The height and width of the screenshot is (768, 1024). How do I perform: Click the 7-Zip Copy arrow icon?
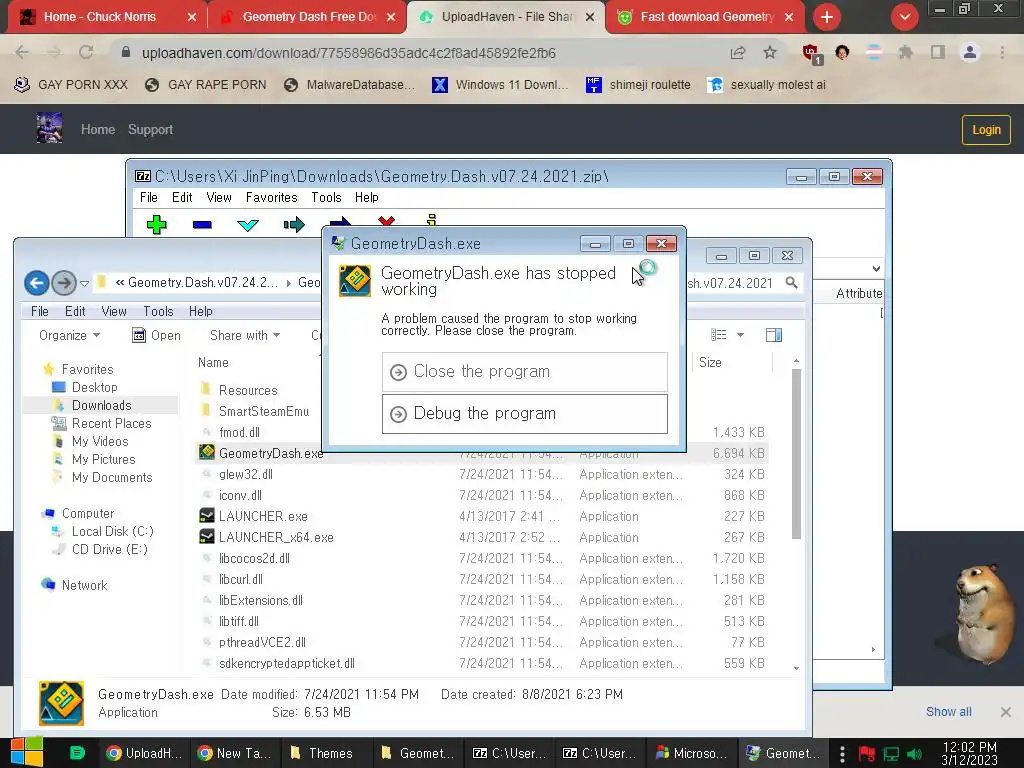294,225
